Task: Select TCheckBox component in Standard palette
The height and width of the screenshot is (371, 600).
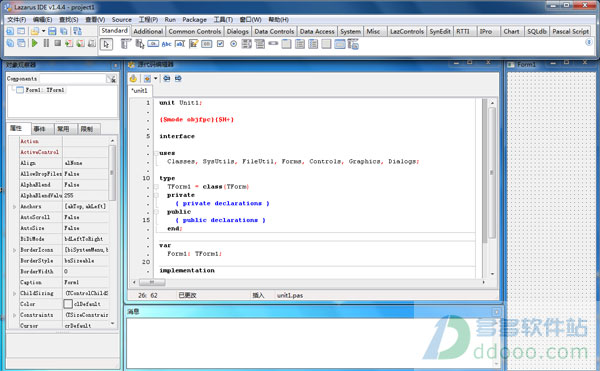Action: pyautogui.click(x=220, y=44)
